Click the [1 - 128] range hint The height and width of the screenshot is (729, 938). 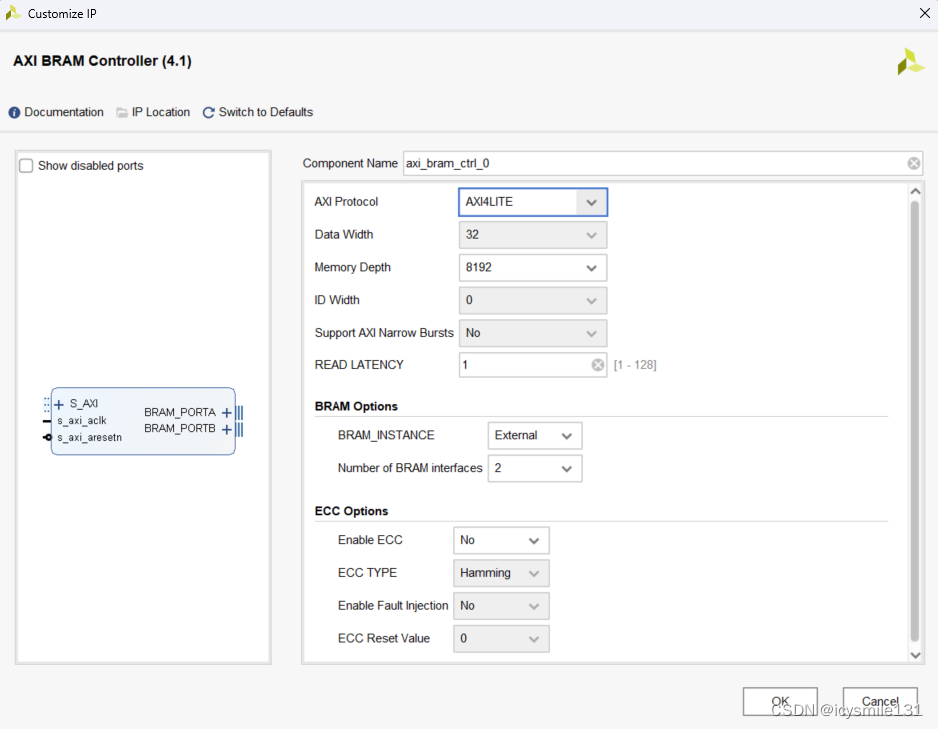pos(635,365)
